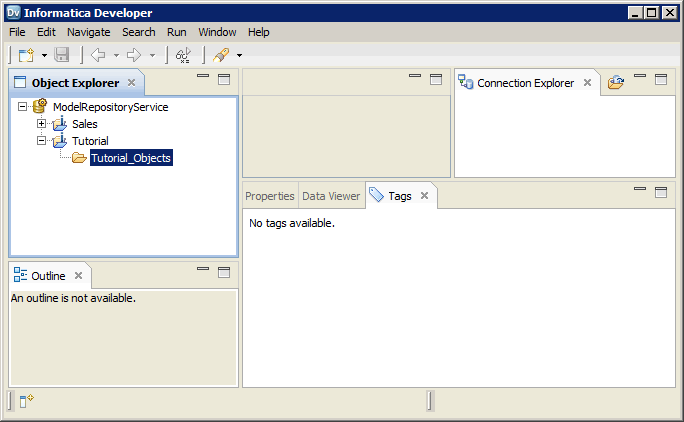Open the Forward history dropdown arrow
The height and width of the screenshot is (422, 684).
pyautogui.click(x=152, y=55)
